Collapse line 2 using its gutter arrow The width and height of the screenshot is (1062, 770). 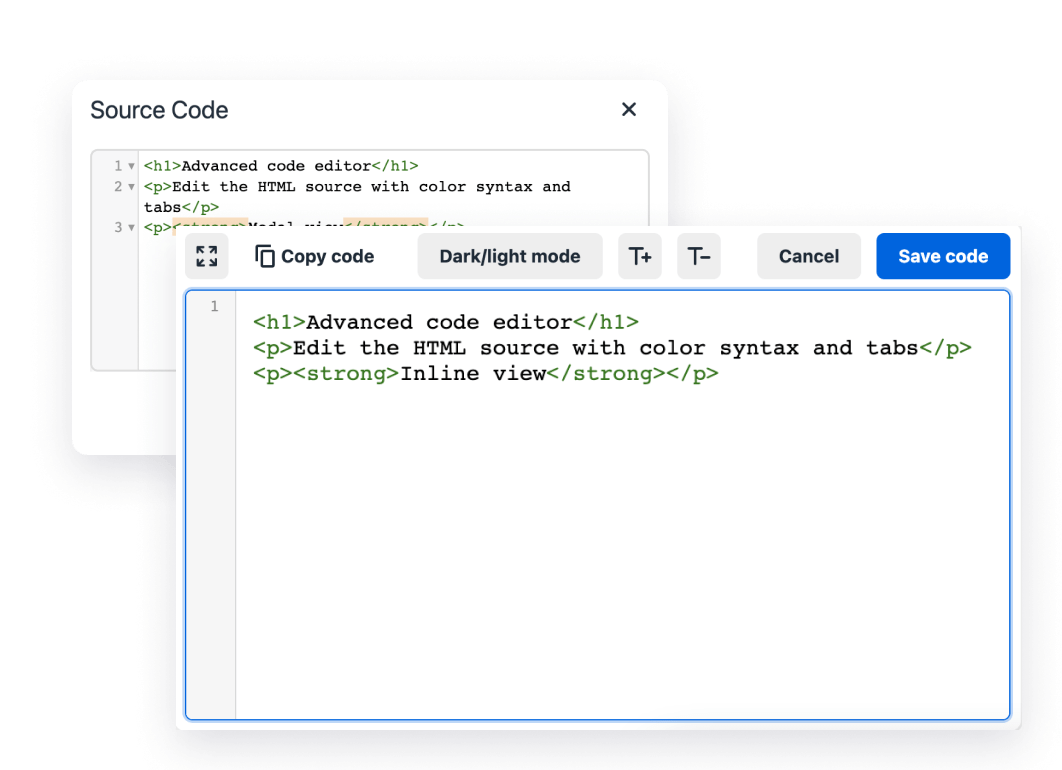click(x=132, y=187)
